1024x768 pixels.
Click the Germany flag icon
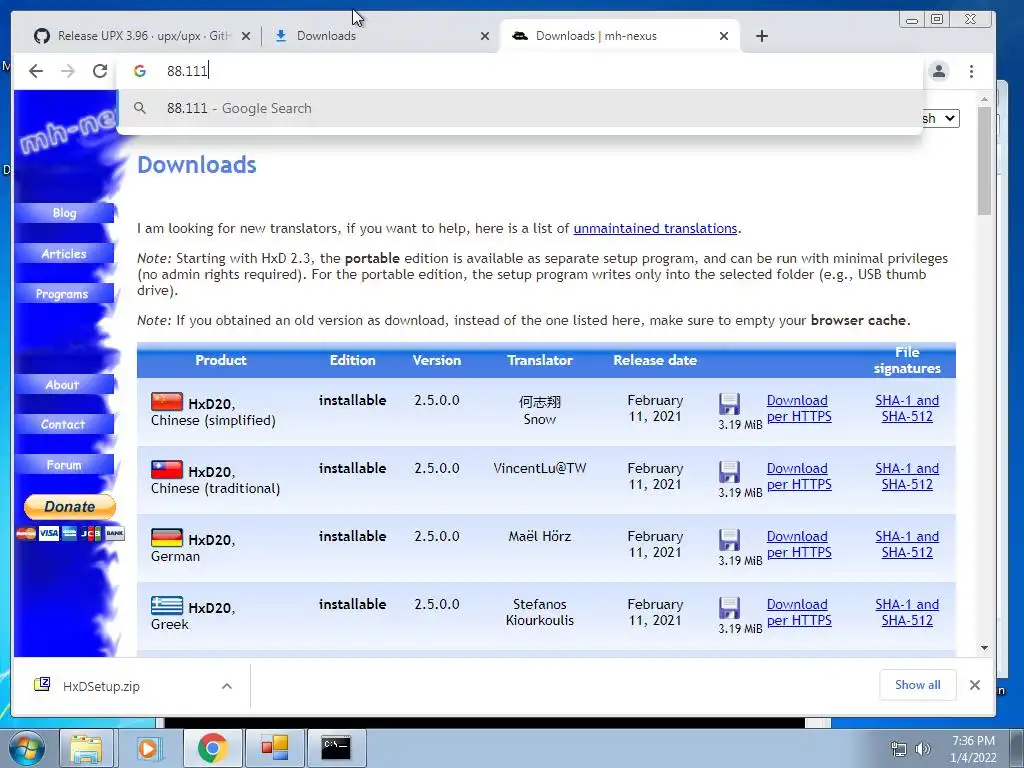pos(167,537)
